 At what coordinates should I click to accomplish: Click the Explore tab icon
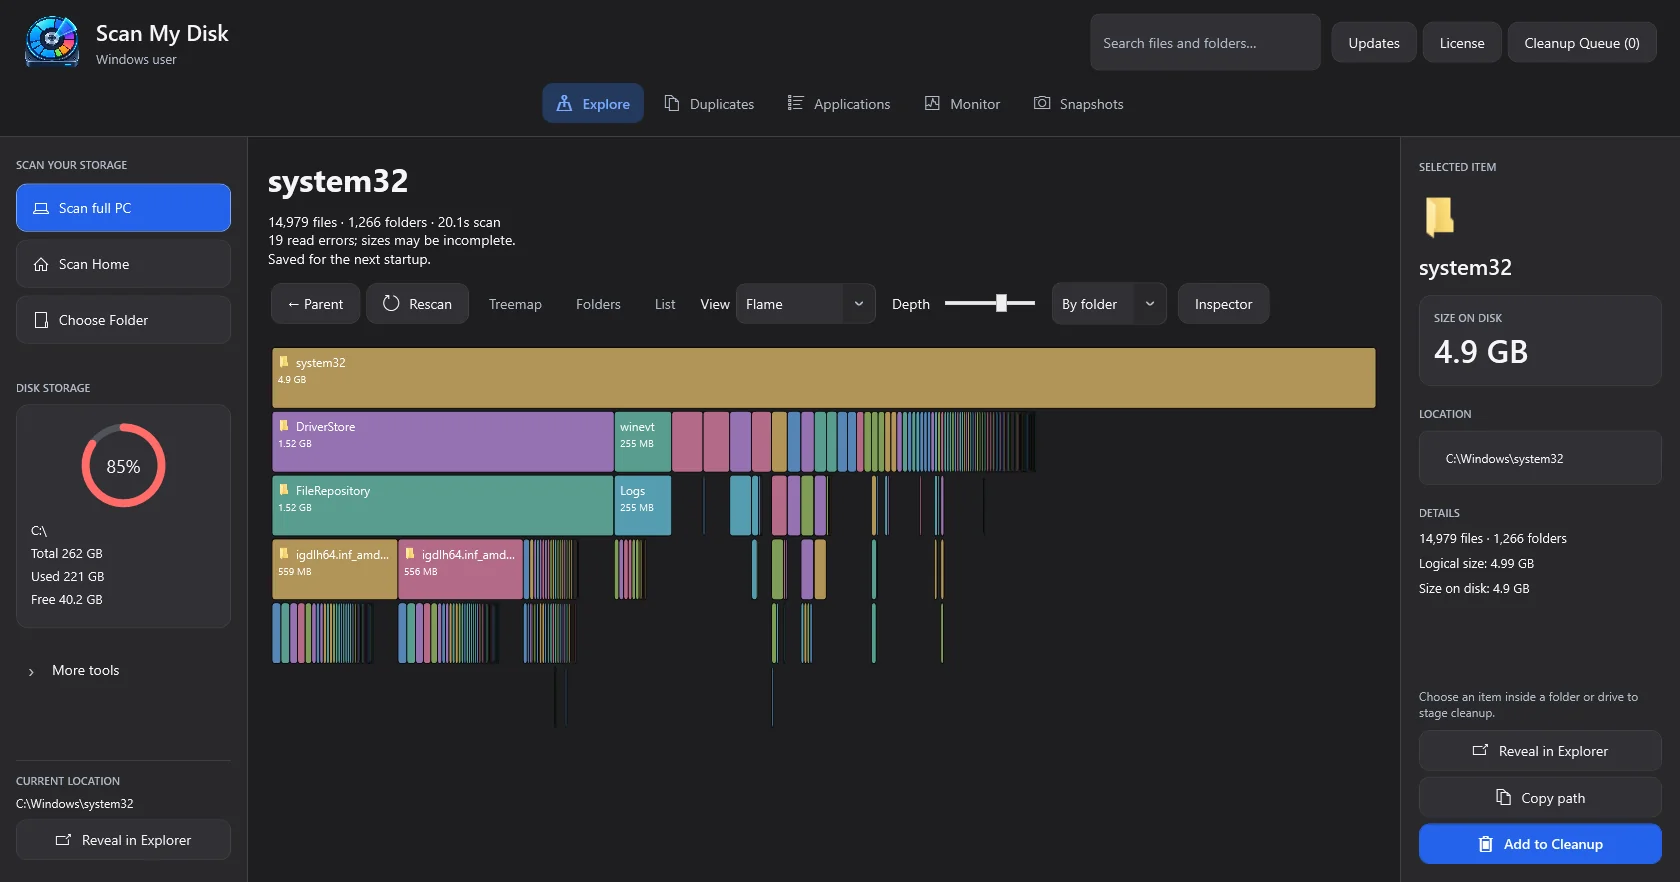pos(564,103)
